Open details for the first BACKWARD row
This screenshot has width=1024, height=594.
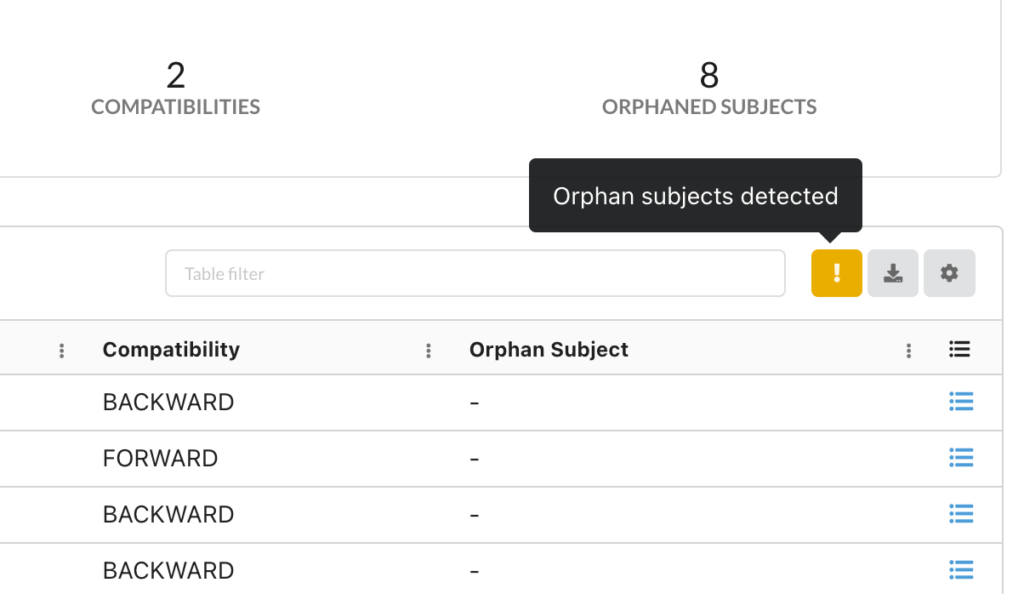(960, 402)
